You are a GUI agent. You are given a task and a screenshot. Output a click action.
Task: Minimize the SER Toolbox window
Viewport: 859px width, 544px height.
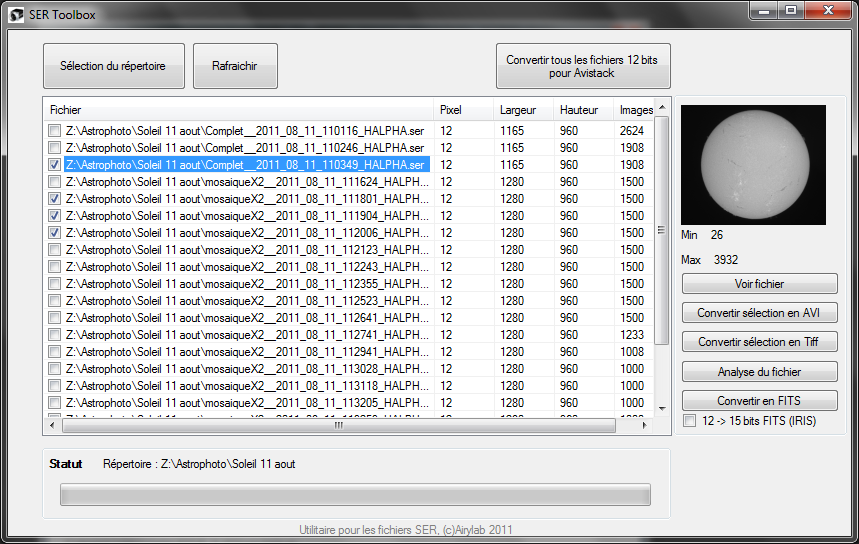pos(764,10)
